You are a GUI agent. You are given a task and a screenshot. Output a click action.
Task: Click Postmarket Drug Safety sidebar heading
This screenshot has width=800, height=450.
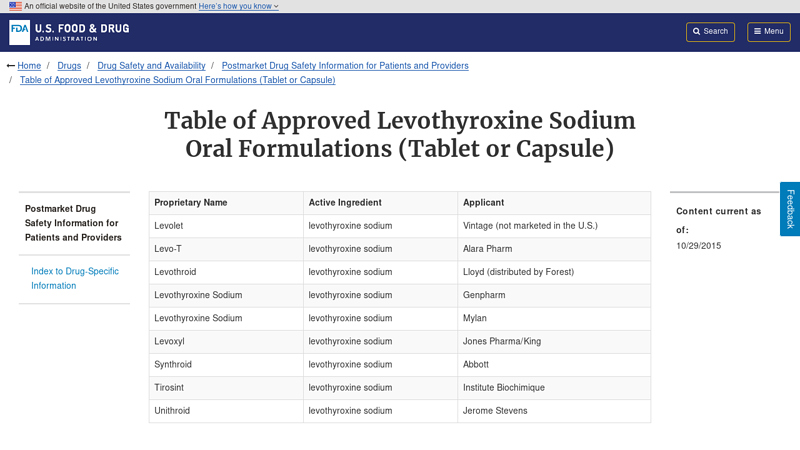73,223
